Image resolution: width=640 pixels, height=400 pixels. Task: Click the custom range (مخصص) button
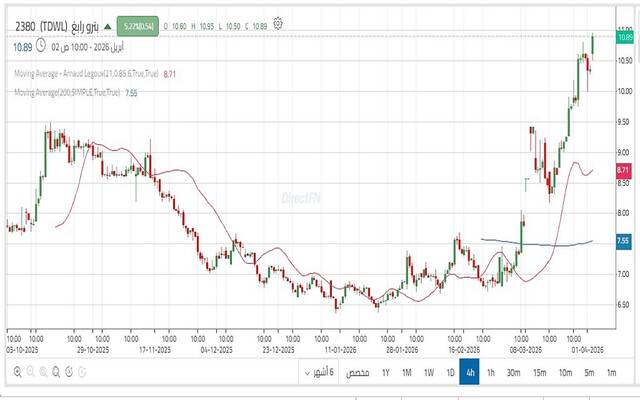pos(356,373)
